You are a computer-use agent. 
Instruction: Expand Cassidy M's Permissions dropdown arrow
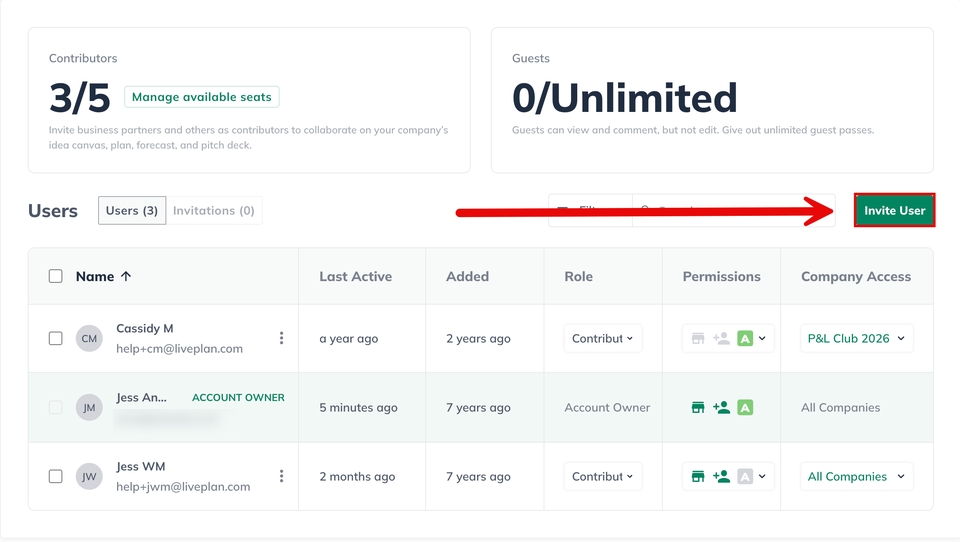pos(762,338)
